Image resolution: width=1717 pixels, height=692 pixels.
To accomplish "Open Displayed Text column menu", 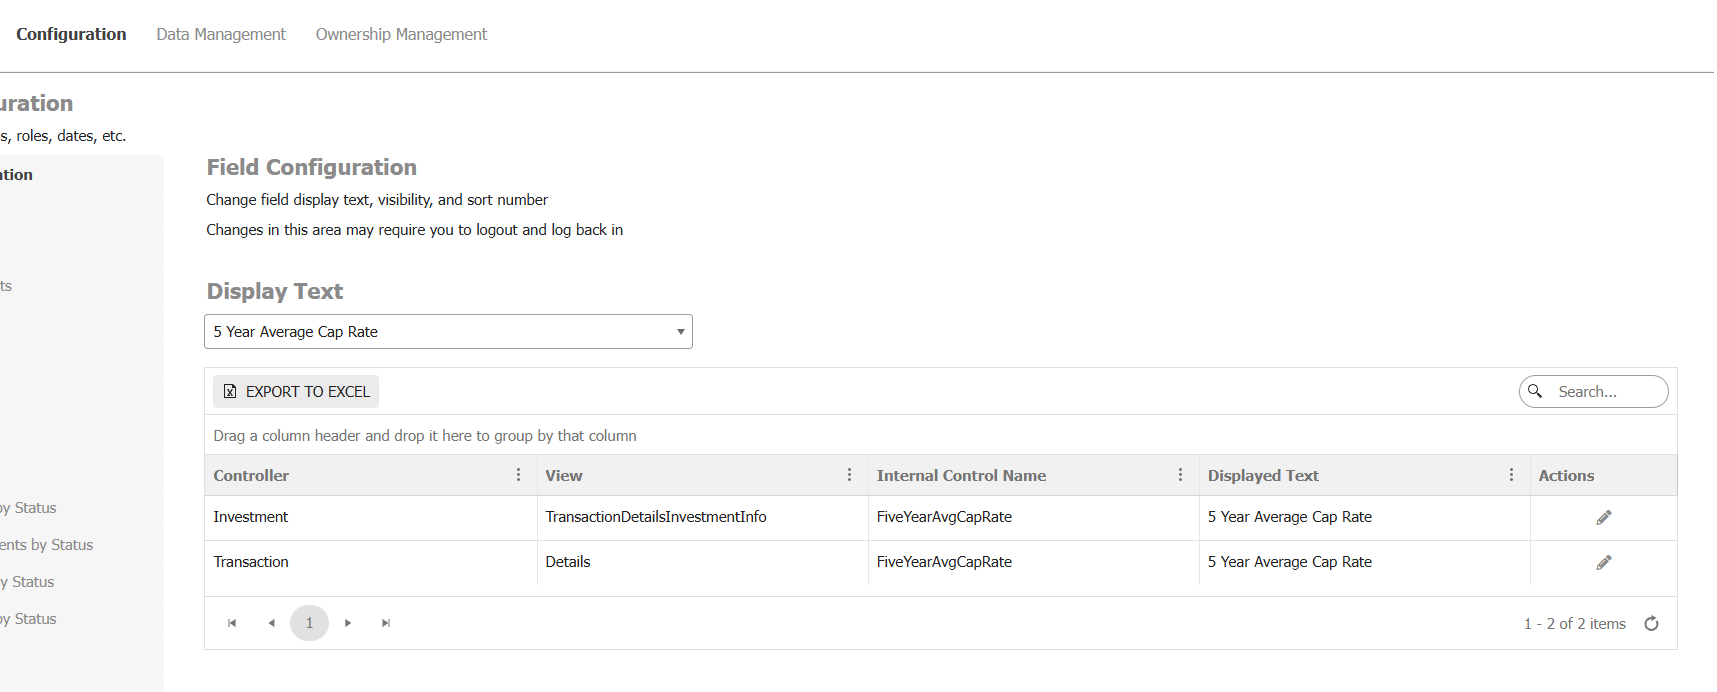I will (1511, 475).
